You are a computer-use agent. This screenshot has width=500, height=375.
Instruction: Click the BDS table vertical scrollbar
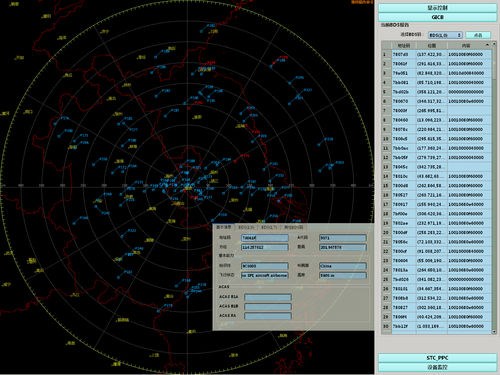coord(494,188)
